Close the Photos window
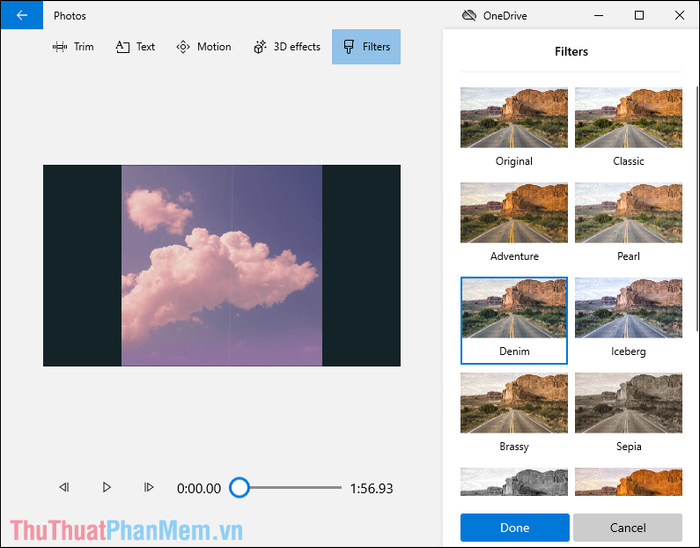The height and width of the screenshot is (548, 700). 679,16
